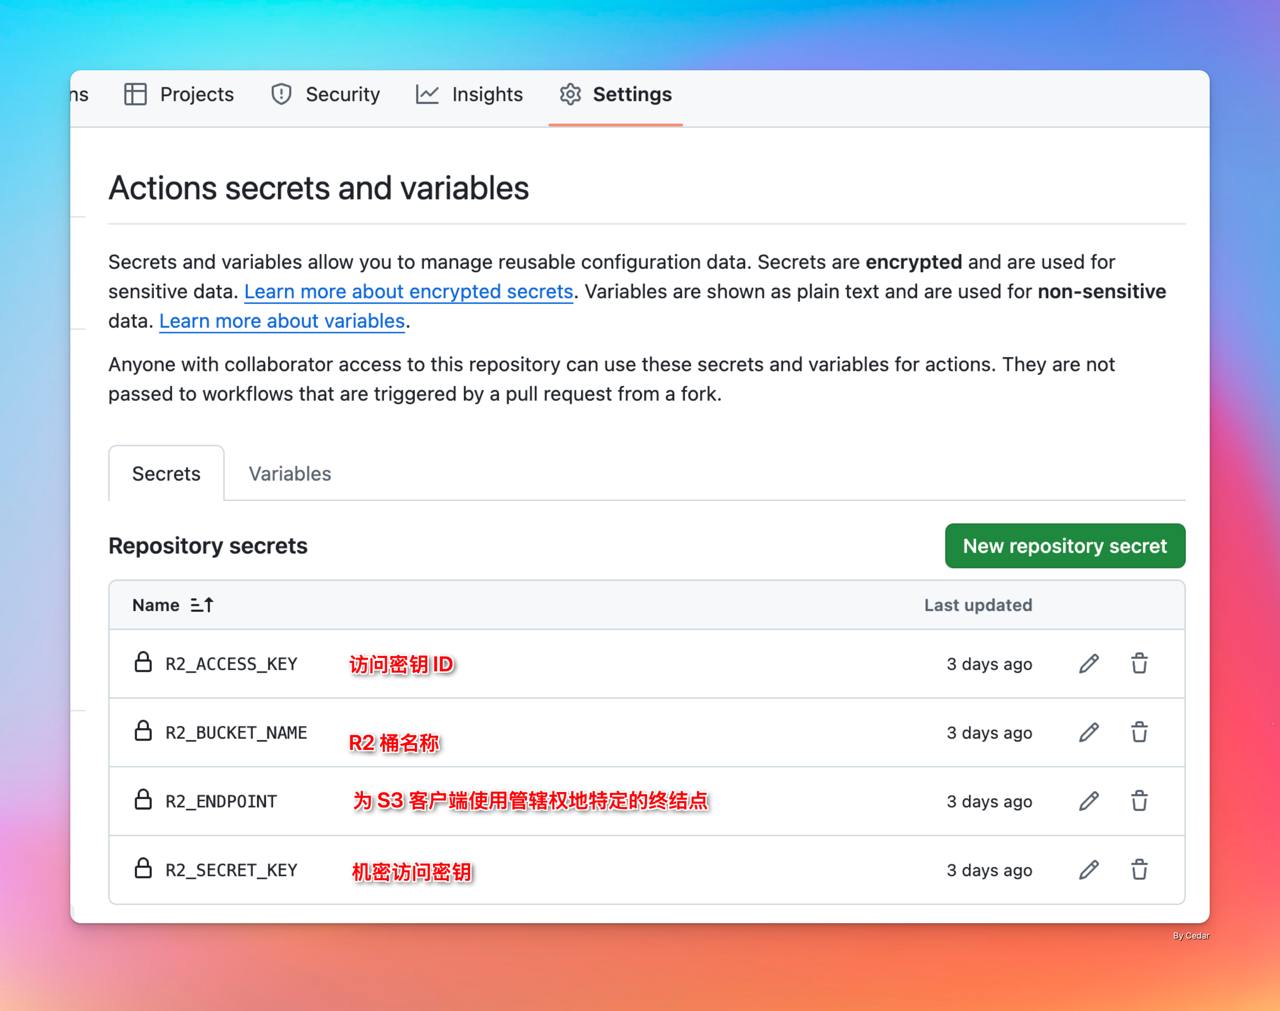The width and height of the screenshot is (1280, 1011).
Task: Select the R2_BUCKET_NAME secret name
Action: (236, 733)
